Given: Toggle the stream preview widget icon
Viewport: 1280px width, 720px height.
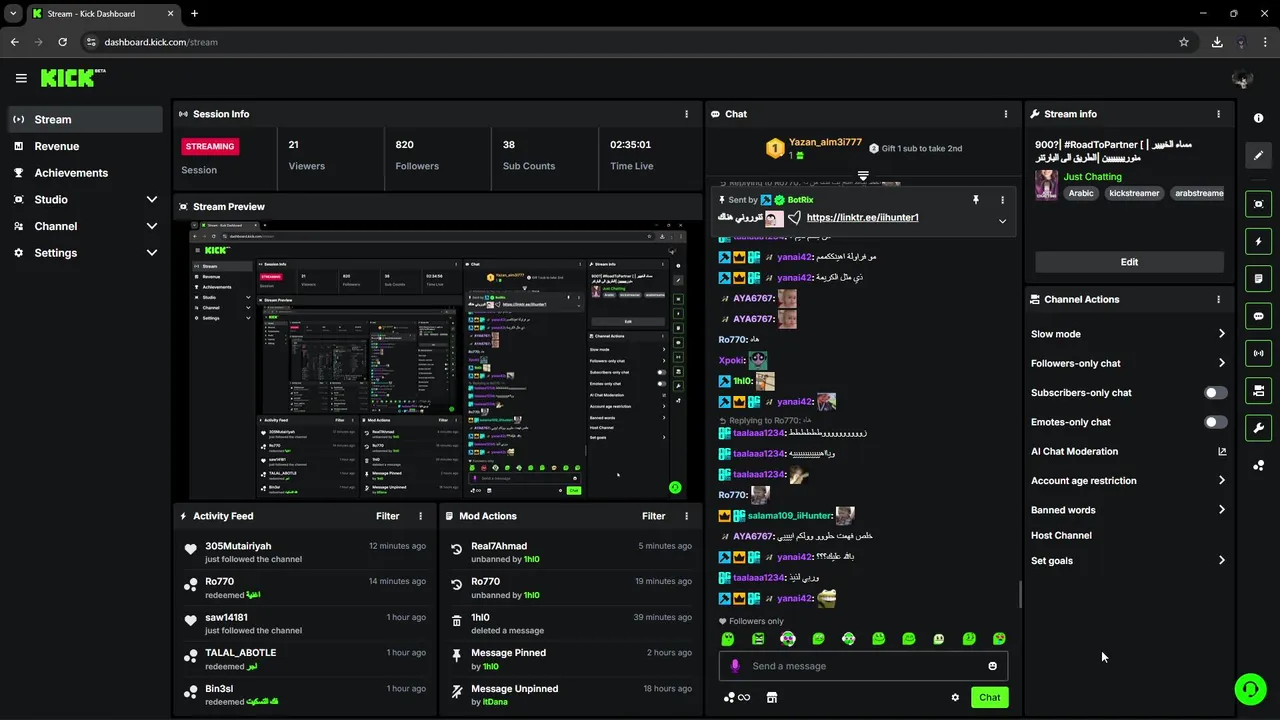Looking at the screenshot, I should [1258, 204].
